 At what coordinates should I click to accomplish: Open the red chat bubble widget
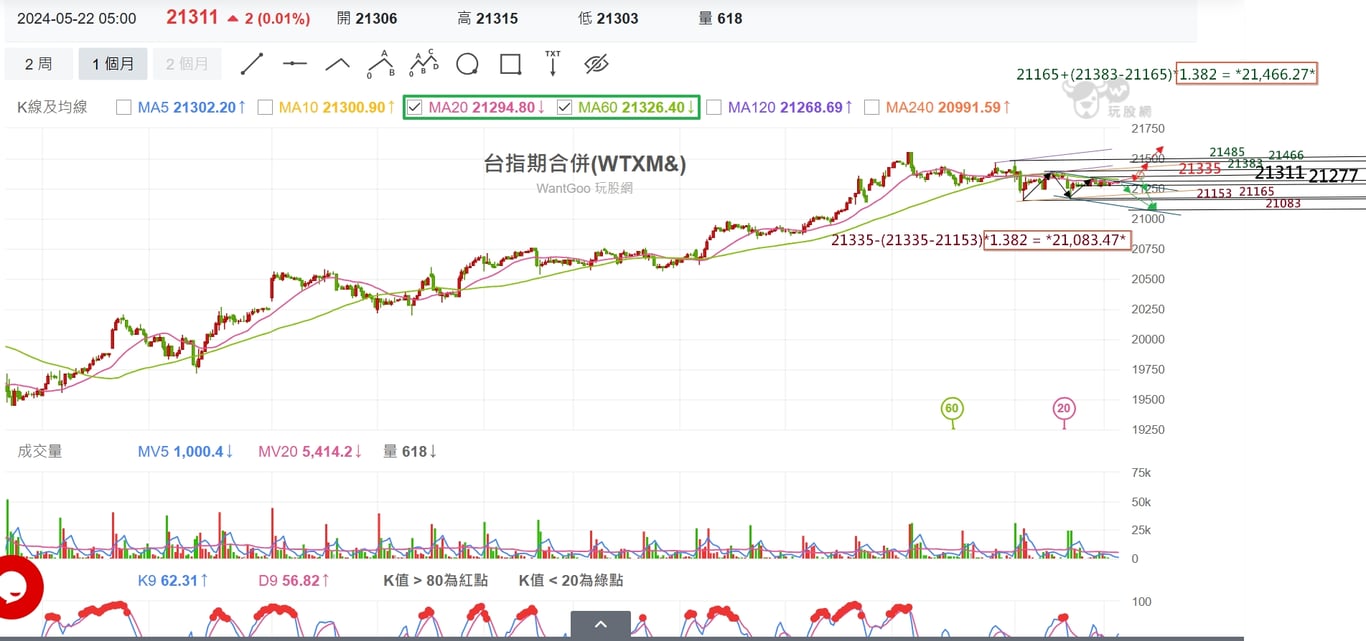coord(17,588)
